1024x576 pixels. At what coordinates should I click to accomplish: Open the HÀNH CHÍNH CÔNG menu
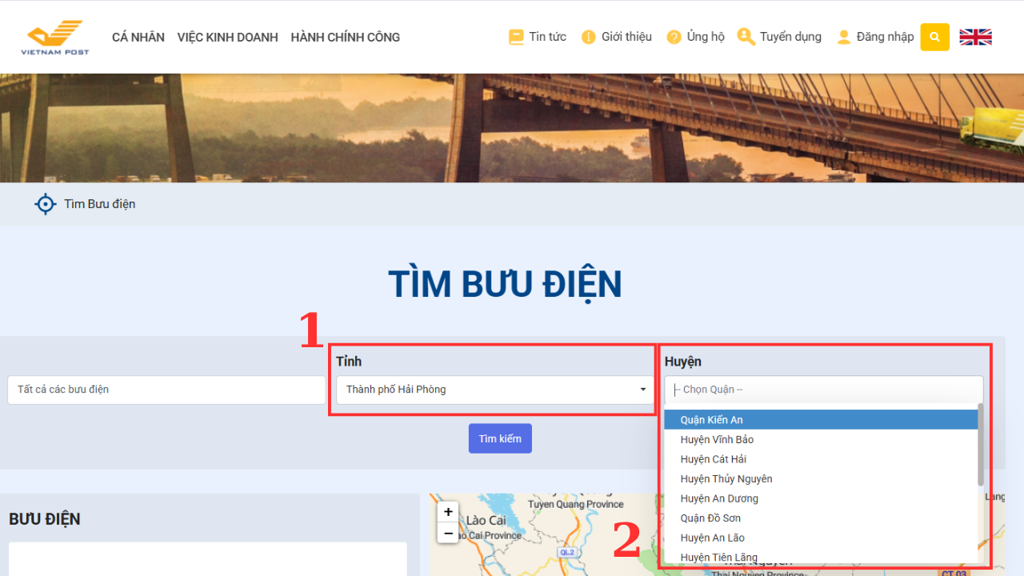click(x=345, y=37)
